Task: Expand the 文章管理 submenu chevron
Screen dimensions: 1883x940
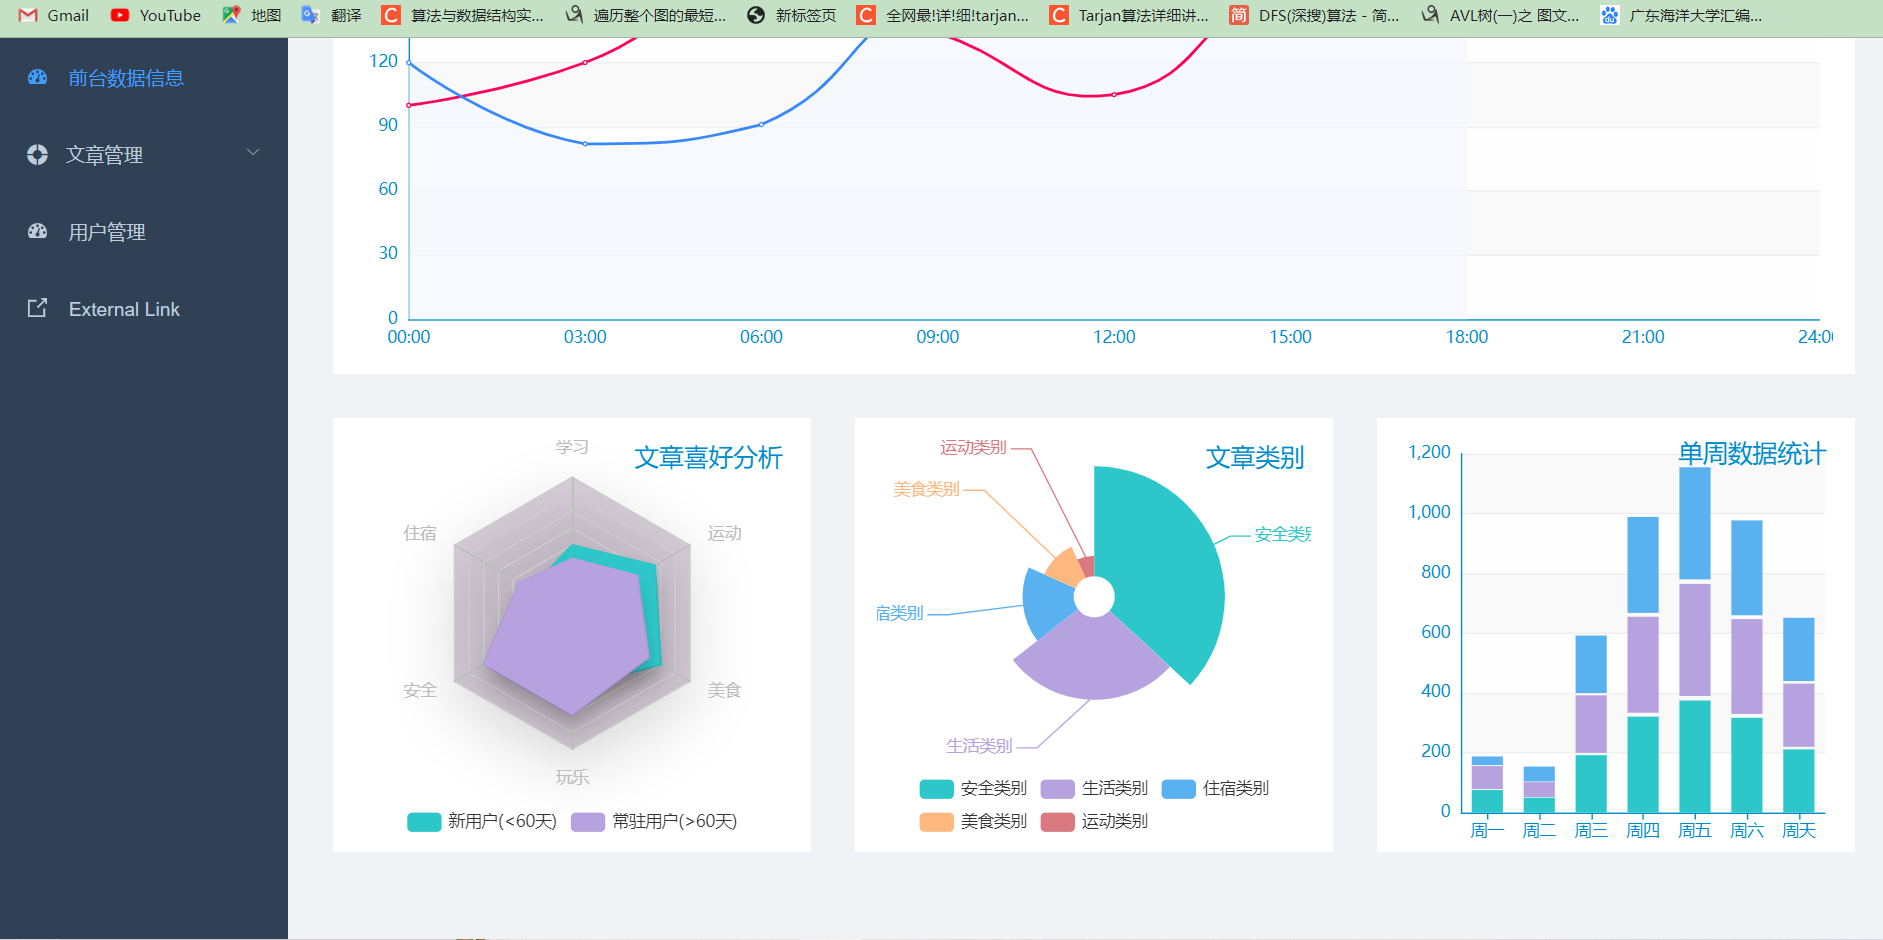Action: [253, 153]
